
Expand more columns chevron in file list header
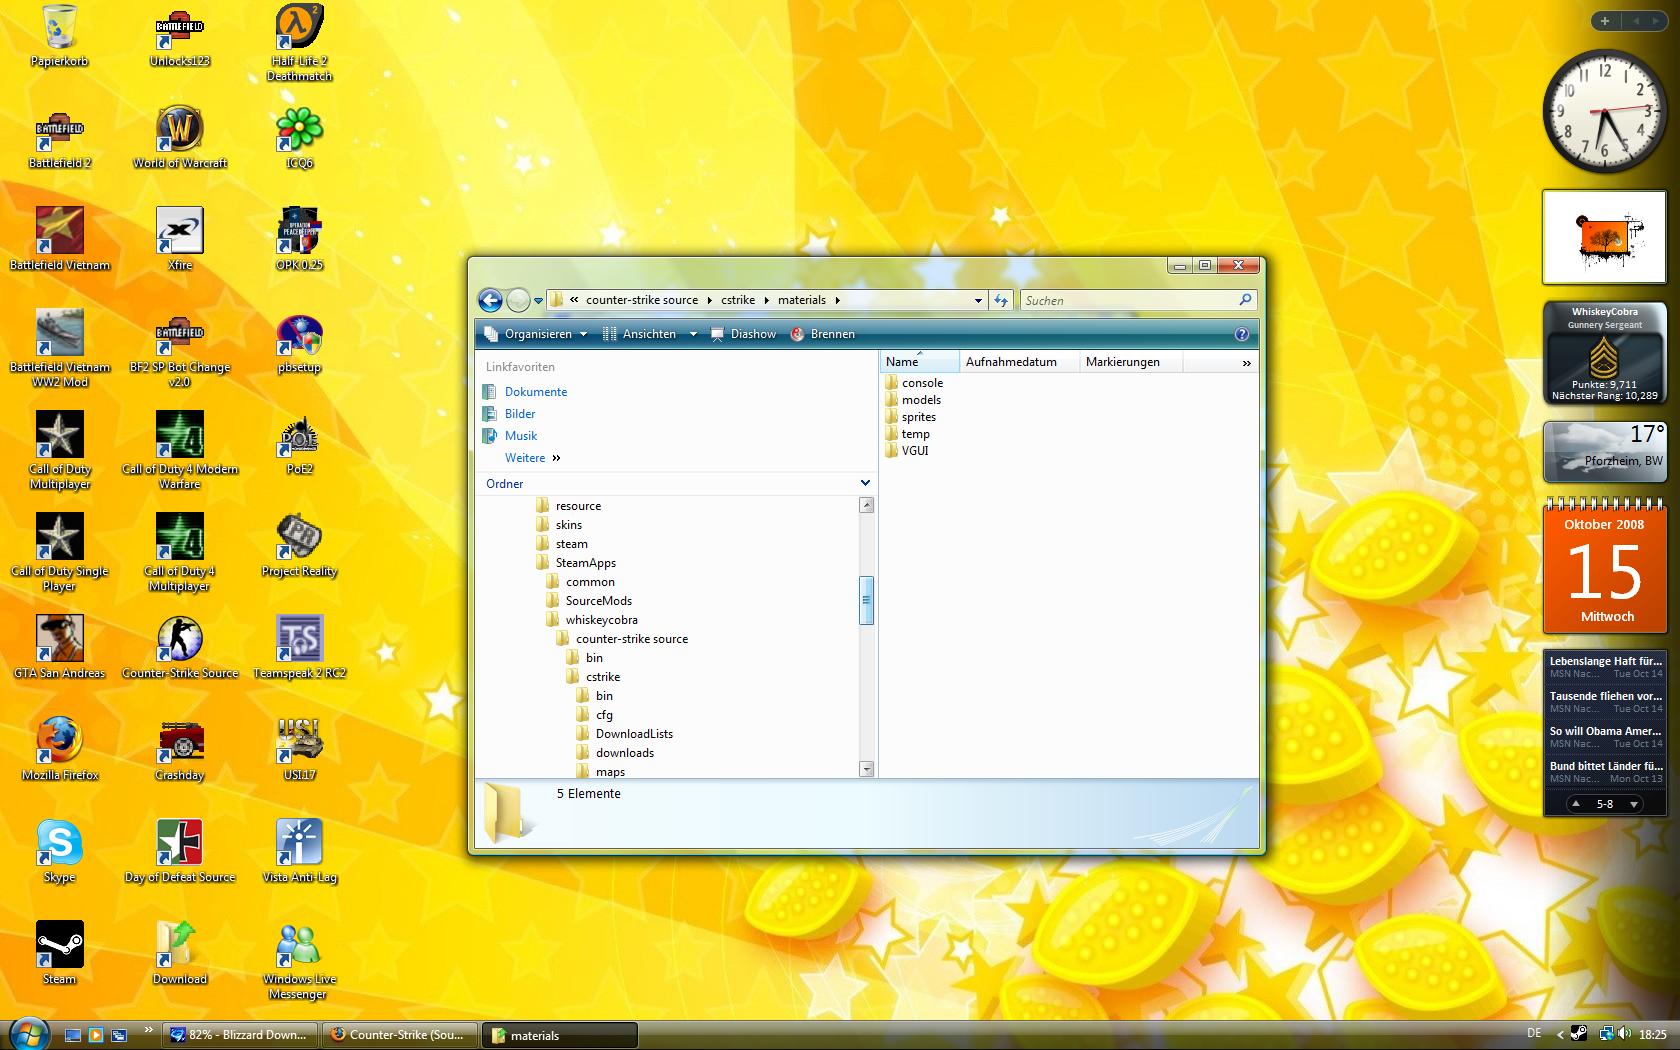[x=1246, y=363]
